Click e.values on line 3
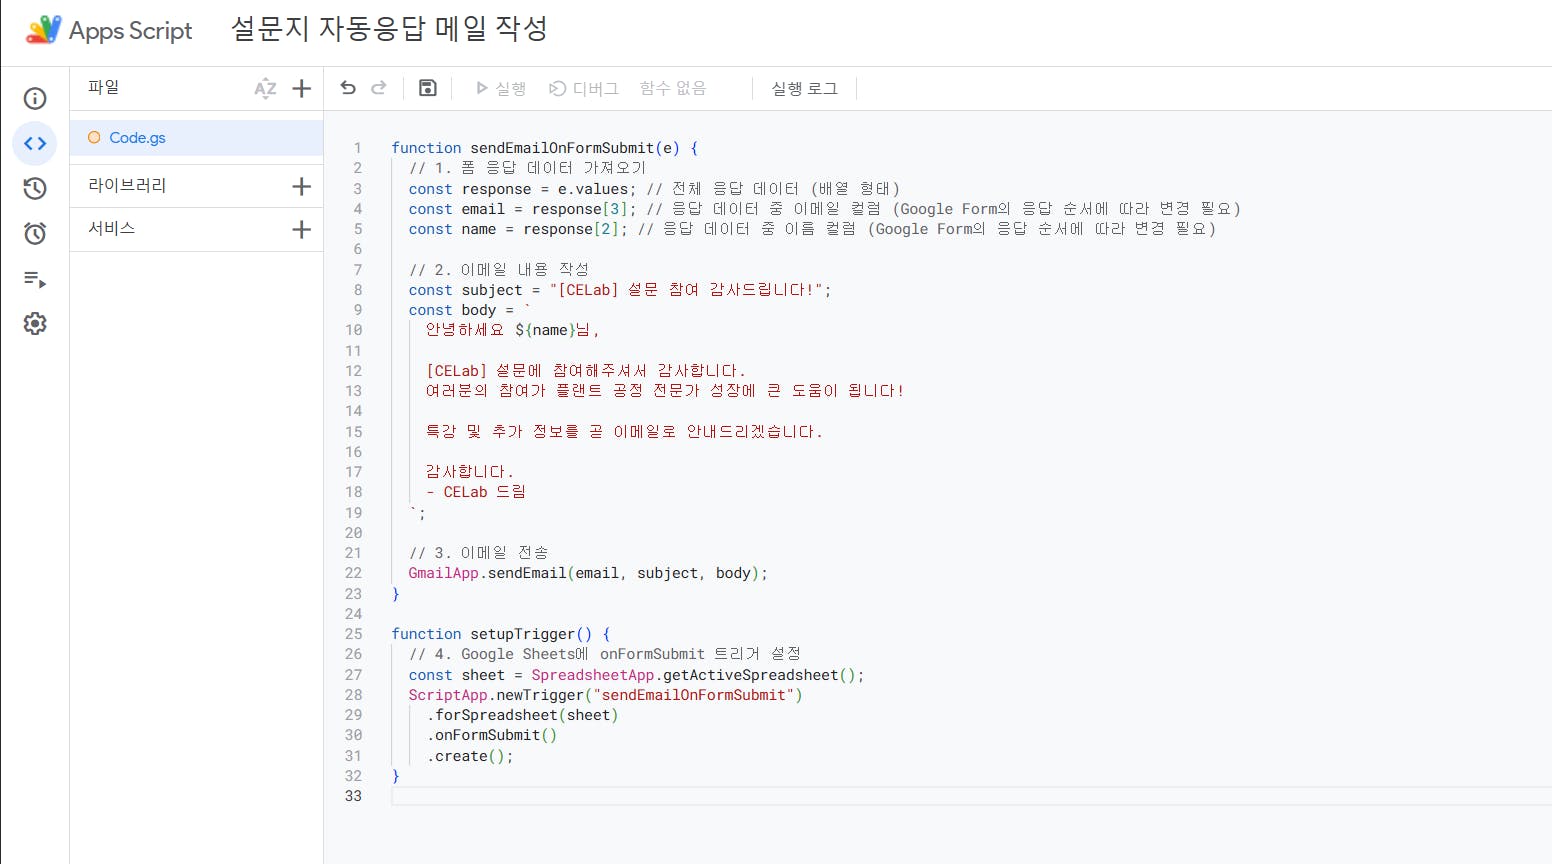 [593, 189]
